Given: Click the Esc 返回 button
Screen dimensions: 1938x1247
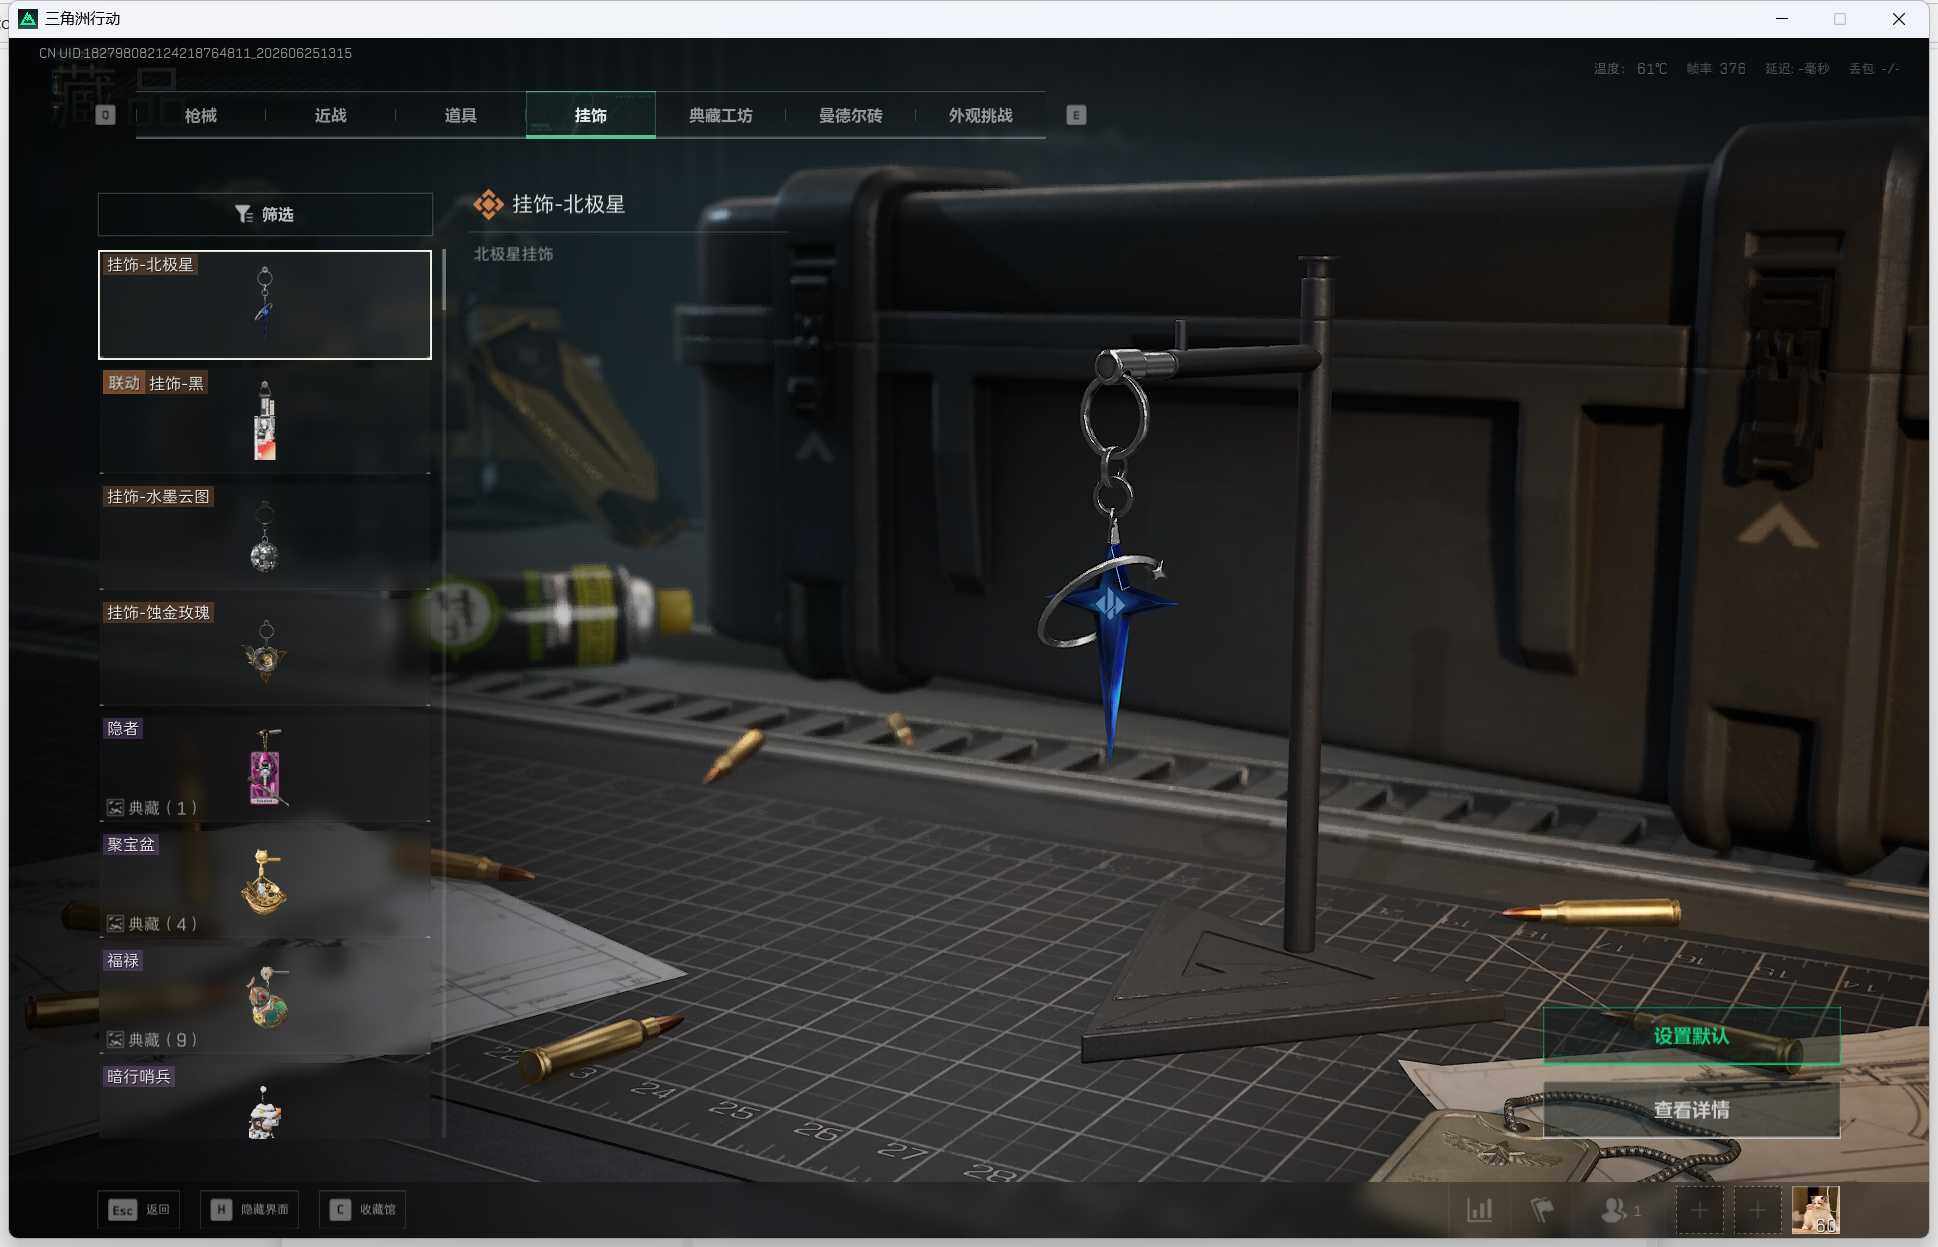Looking at the screenshot, I should point(139,1209).
